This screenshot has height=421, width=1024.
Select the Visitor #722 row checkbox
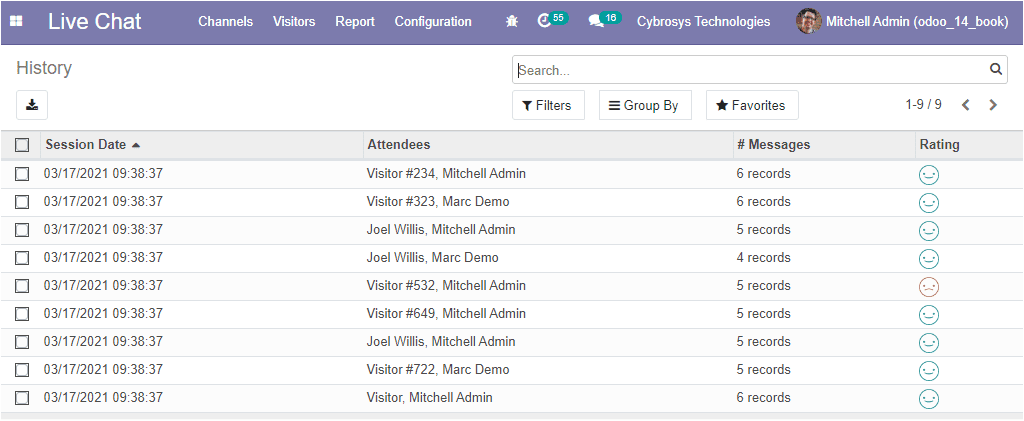click(22, 369)
